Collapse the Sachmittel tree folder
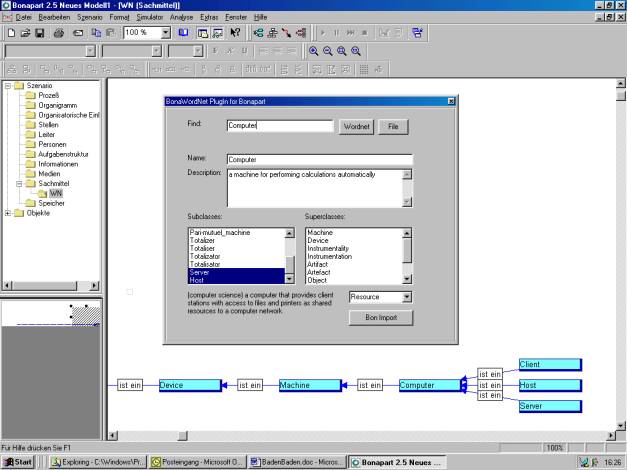 tap(19, 184)
